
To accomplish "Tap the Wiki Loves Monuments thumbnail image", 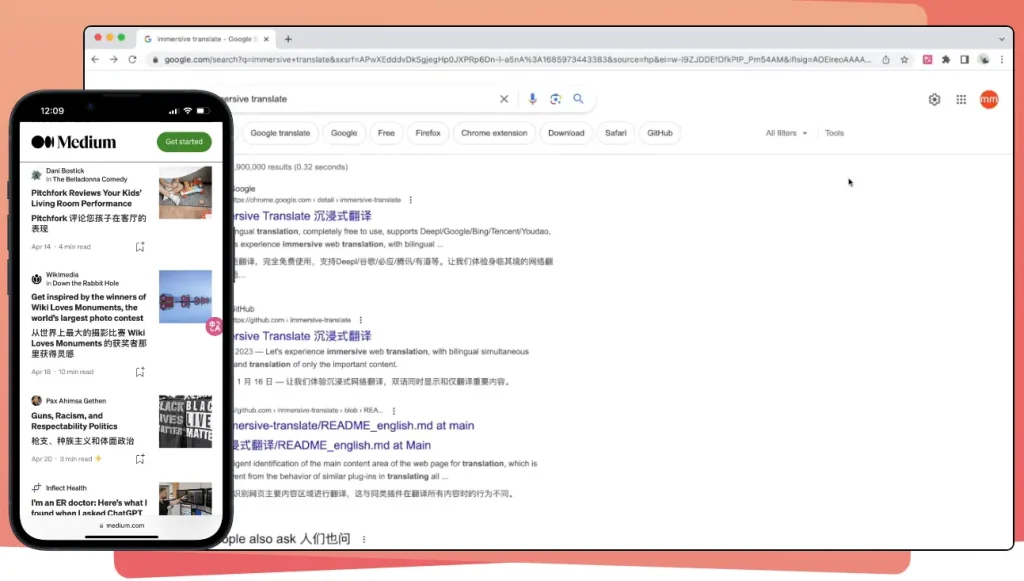I will point(185,296).
